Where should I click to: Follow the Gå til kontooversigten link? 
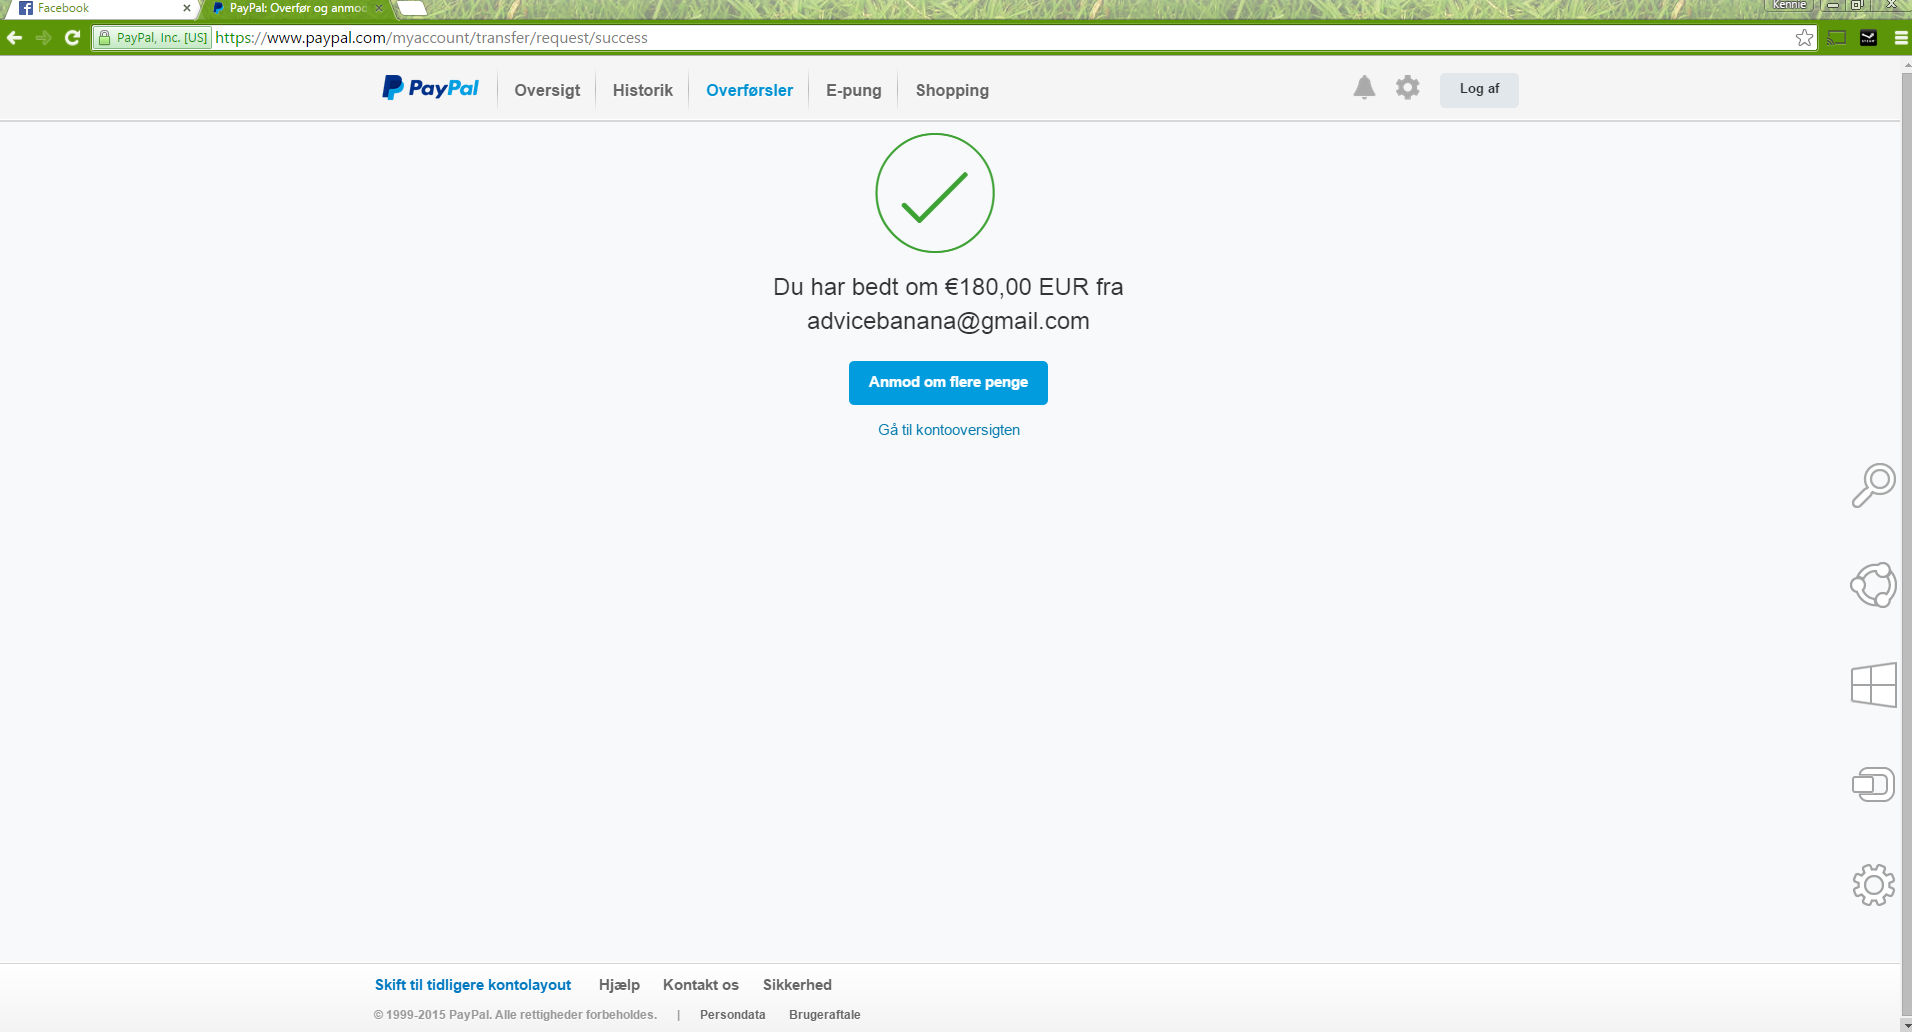pyautogui.click(x=948, y=430)
